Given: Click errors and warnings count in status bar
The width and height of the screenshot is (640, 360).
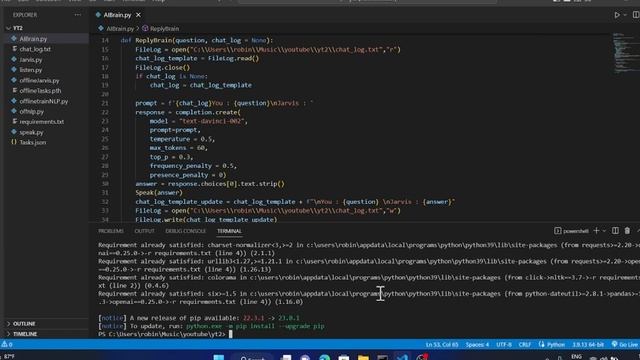Looking at the screenshot, I should pyautogui.click(x=7, y=344).
